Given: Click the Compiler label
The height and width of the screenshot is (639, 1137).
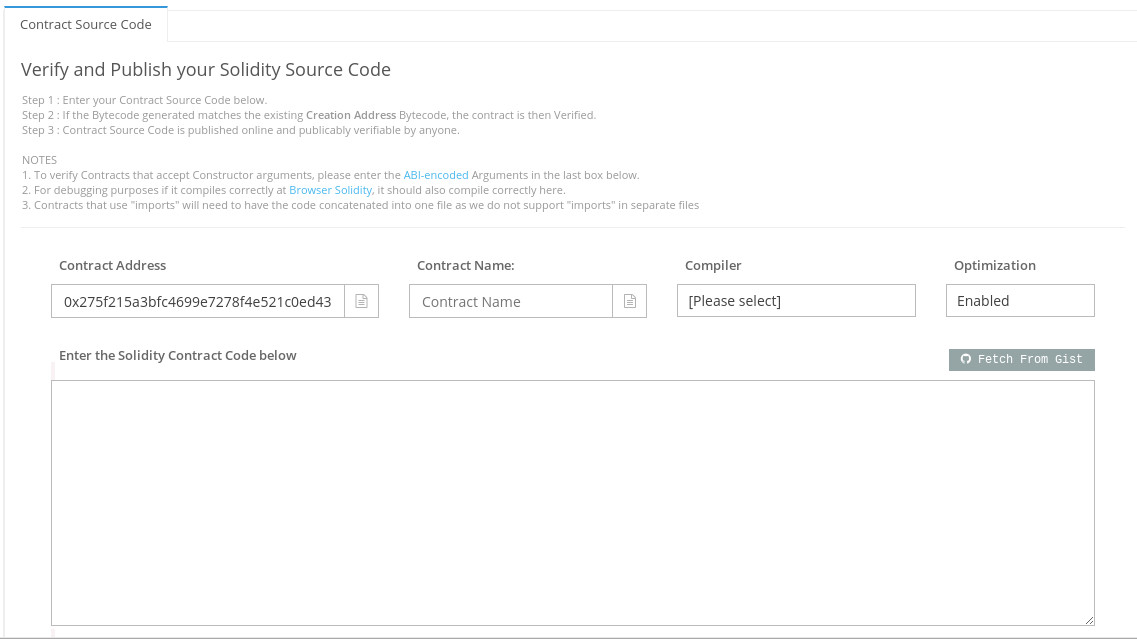Looking at the screenshot, I should pyautogui.click(x=713, y=265).
